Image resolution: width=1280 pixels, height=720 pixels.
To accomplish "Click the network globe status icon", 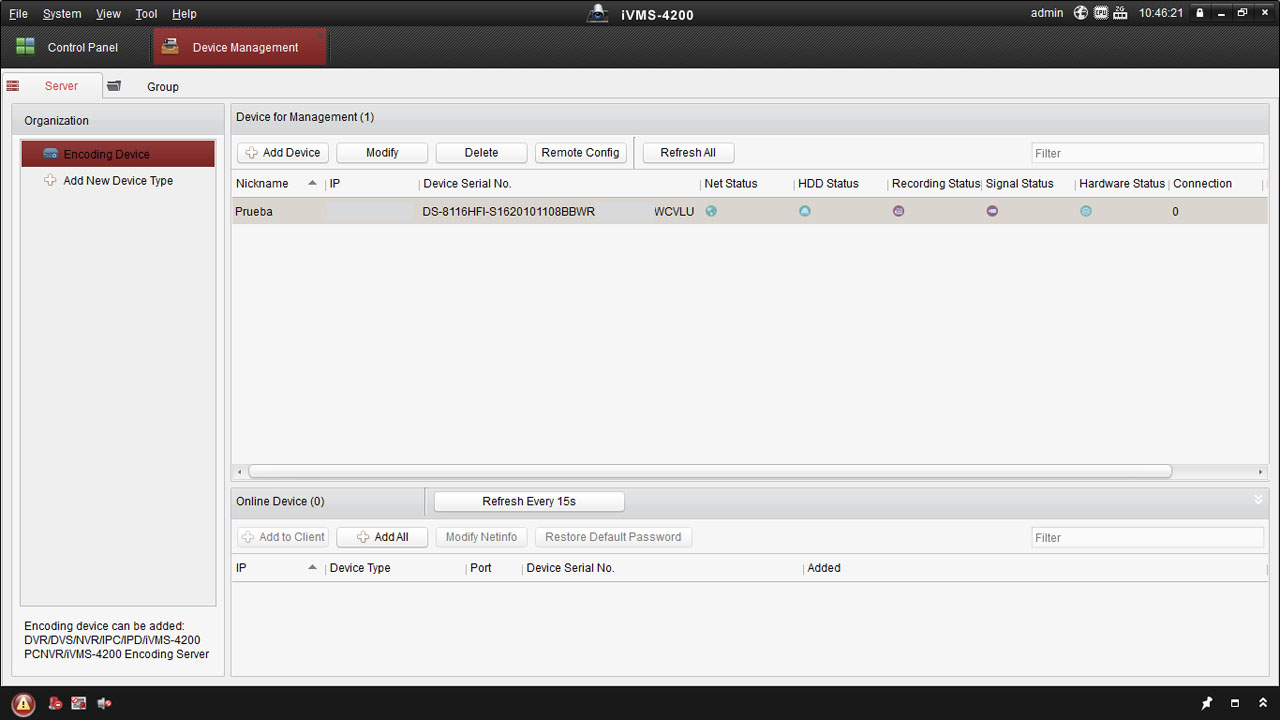I will [1081, 13].
